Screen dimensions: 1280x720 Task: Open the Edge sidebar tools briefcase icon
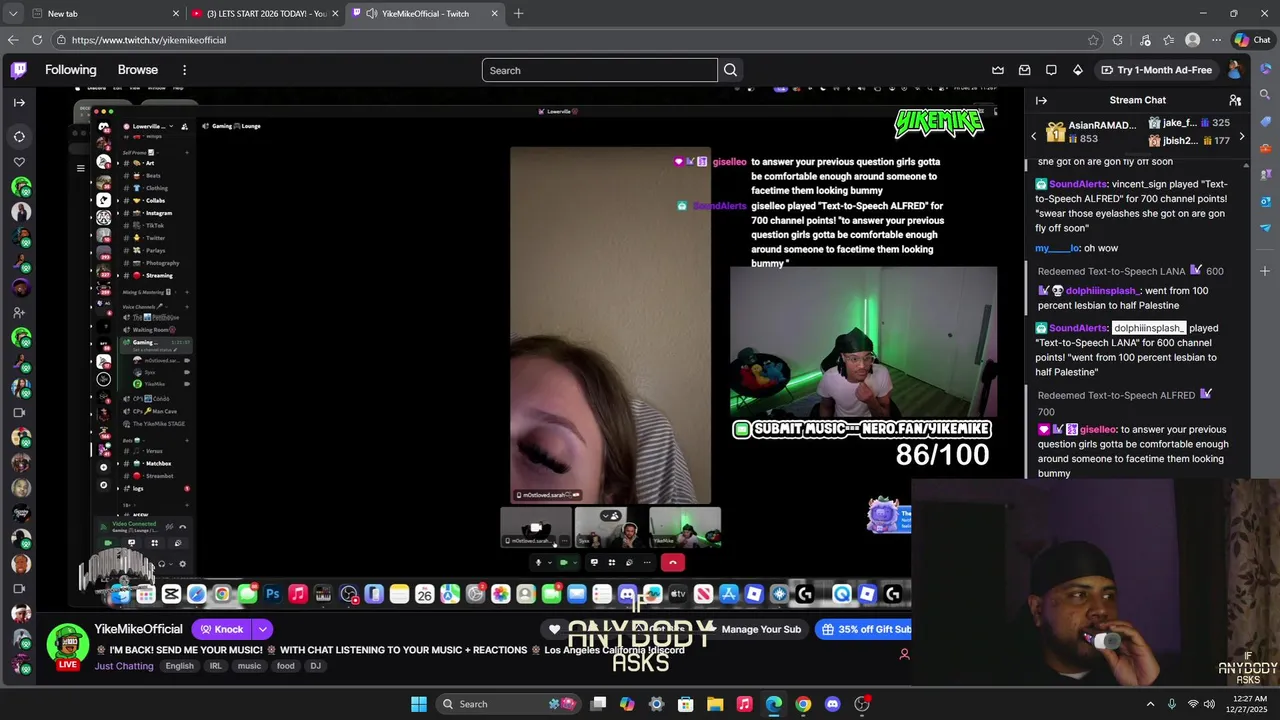1265,148
